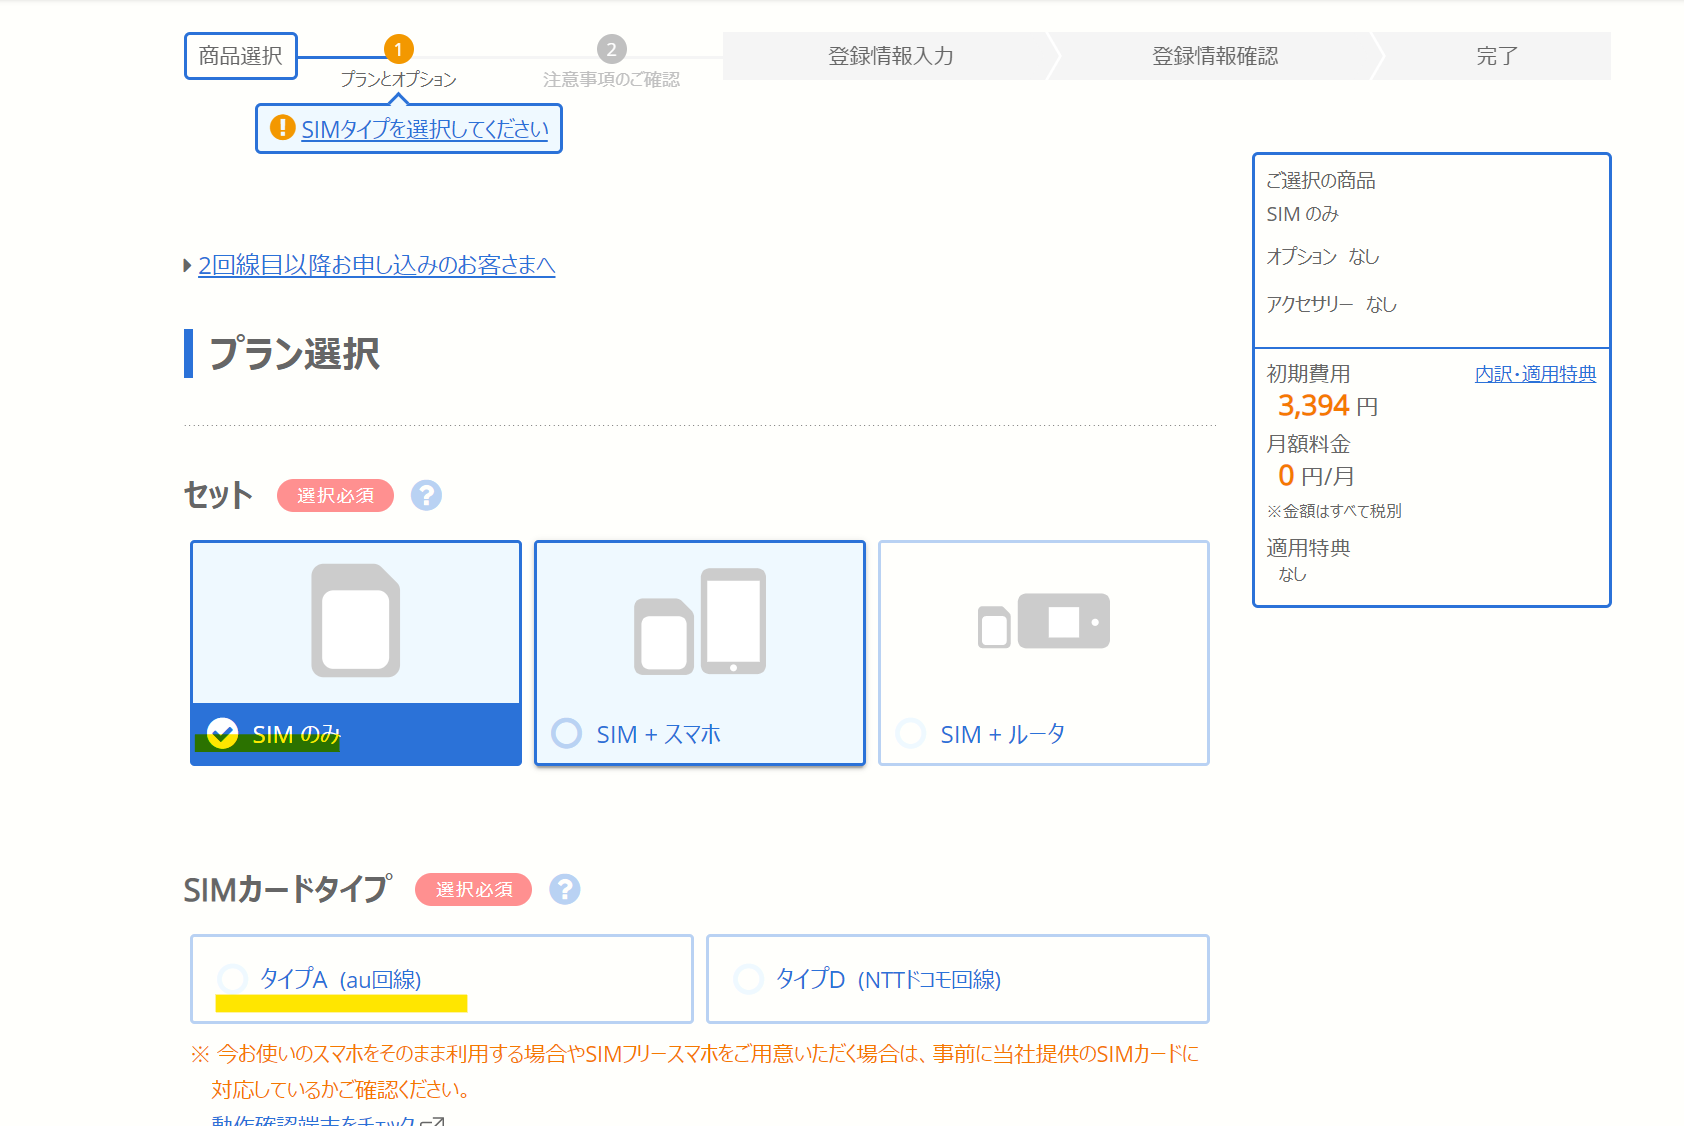Select the SIM + ルータ radio option
The image size is (1684, 1126).
(911, 734)
